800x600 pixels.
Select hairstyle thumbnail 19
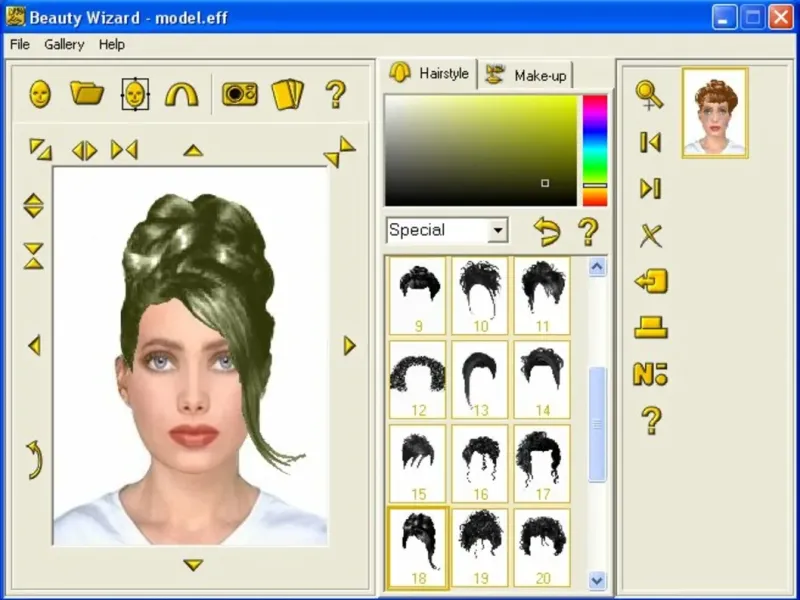pyautogui.click(x=480, y=547)
